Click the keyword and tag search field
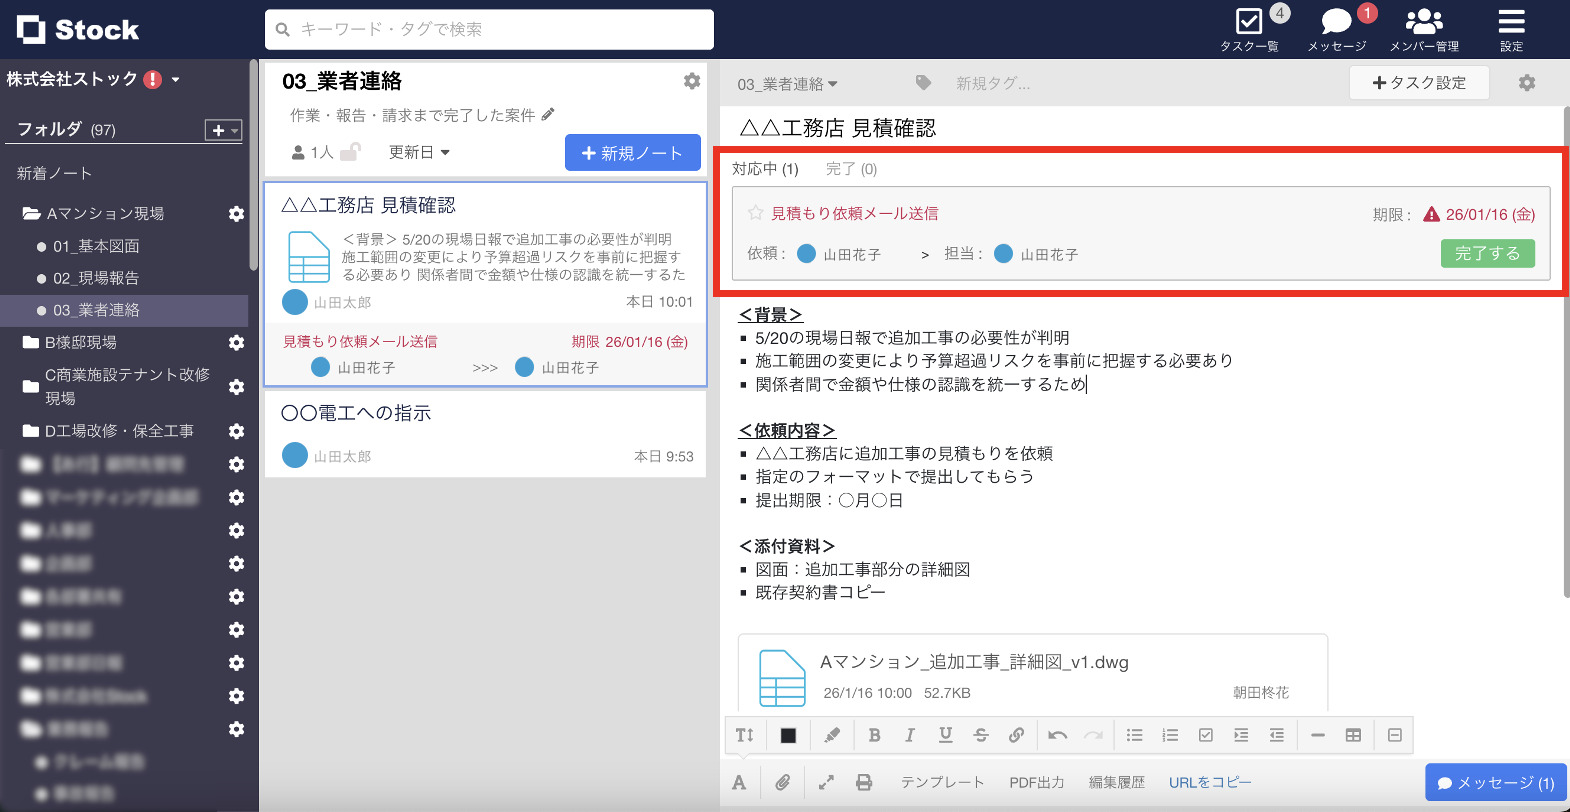 click(x=489, y=29)
